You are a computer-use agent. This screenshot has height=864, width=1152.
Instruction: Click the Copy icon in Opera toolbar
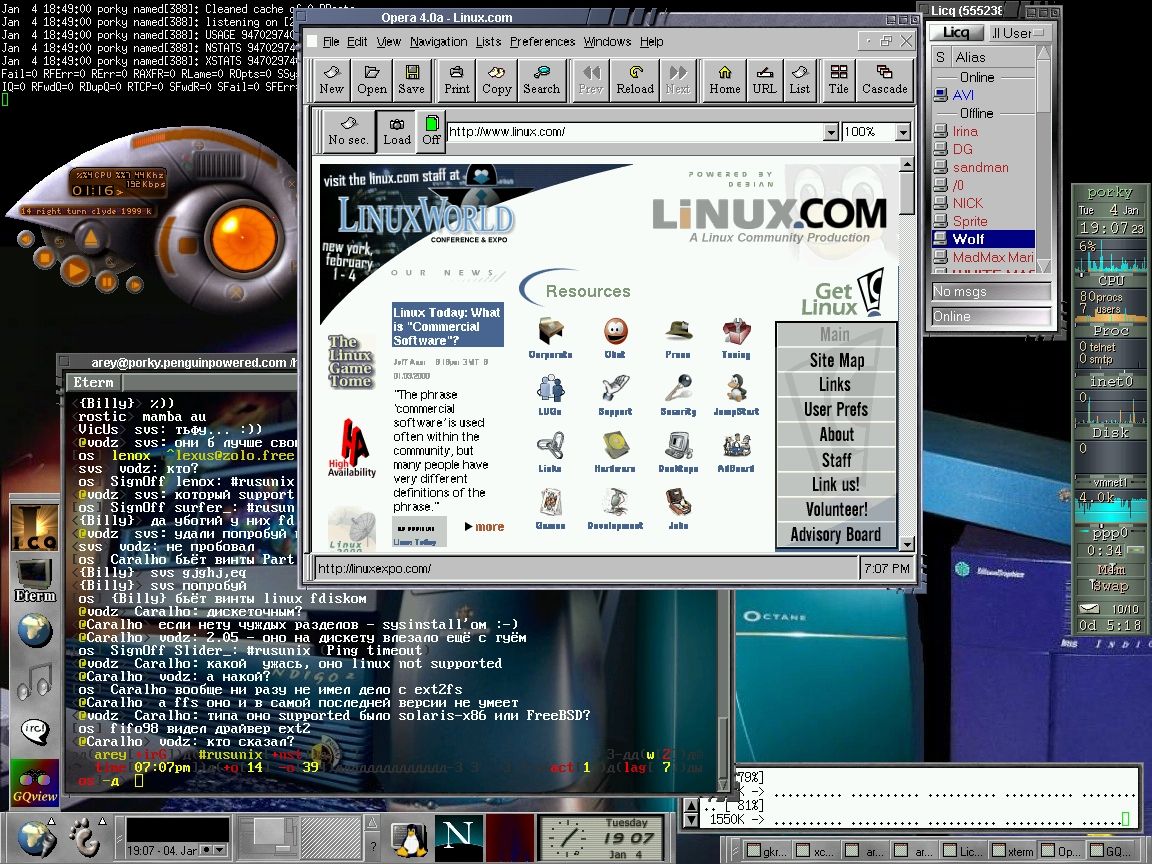(497, 79)
